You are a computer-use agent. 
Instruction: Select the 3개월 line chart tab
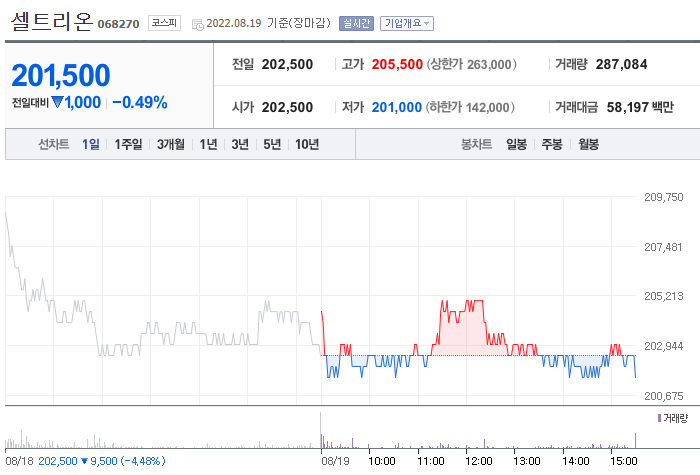coord(171,144)
